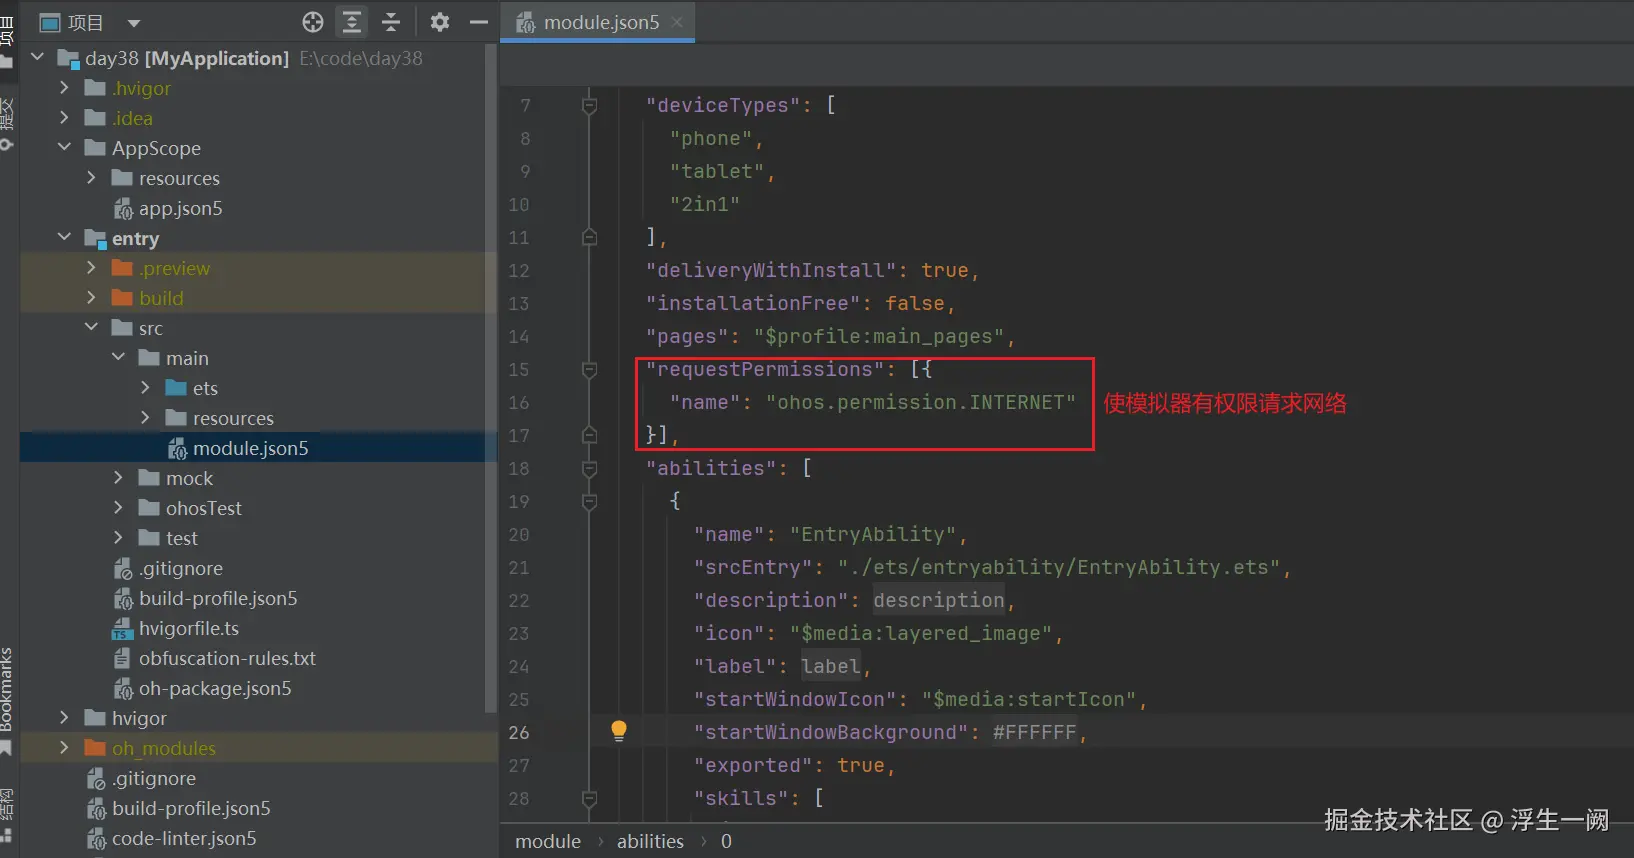Click fold end marker at line 17
Image resolution: width=1634 pixels, height=858 pixels.
point(589,435)
